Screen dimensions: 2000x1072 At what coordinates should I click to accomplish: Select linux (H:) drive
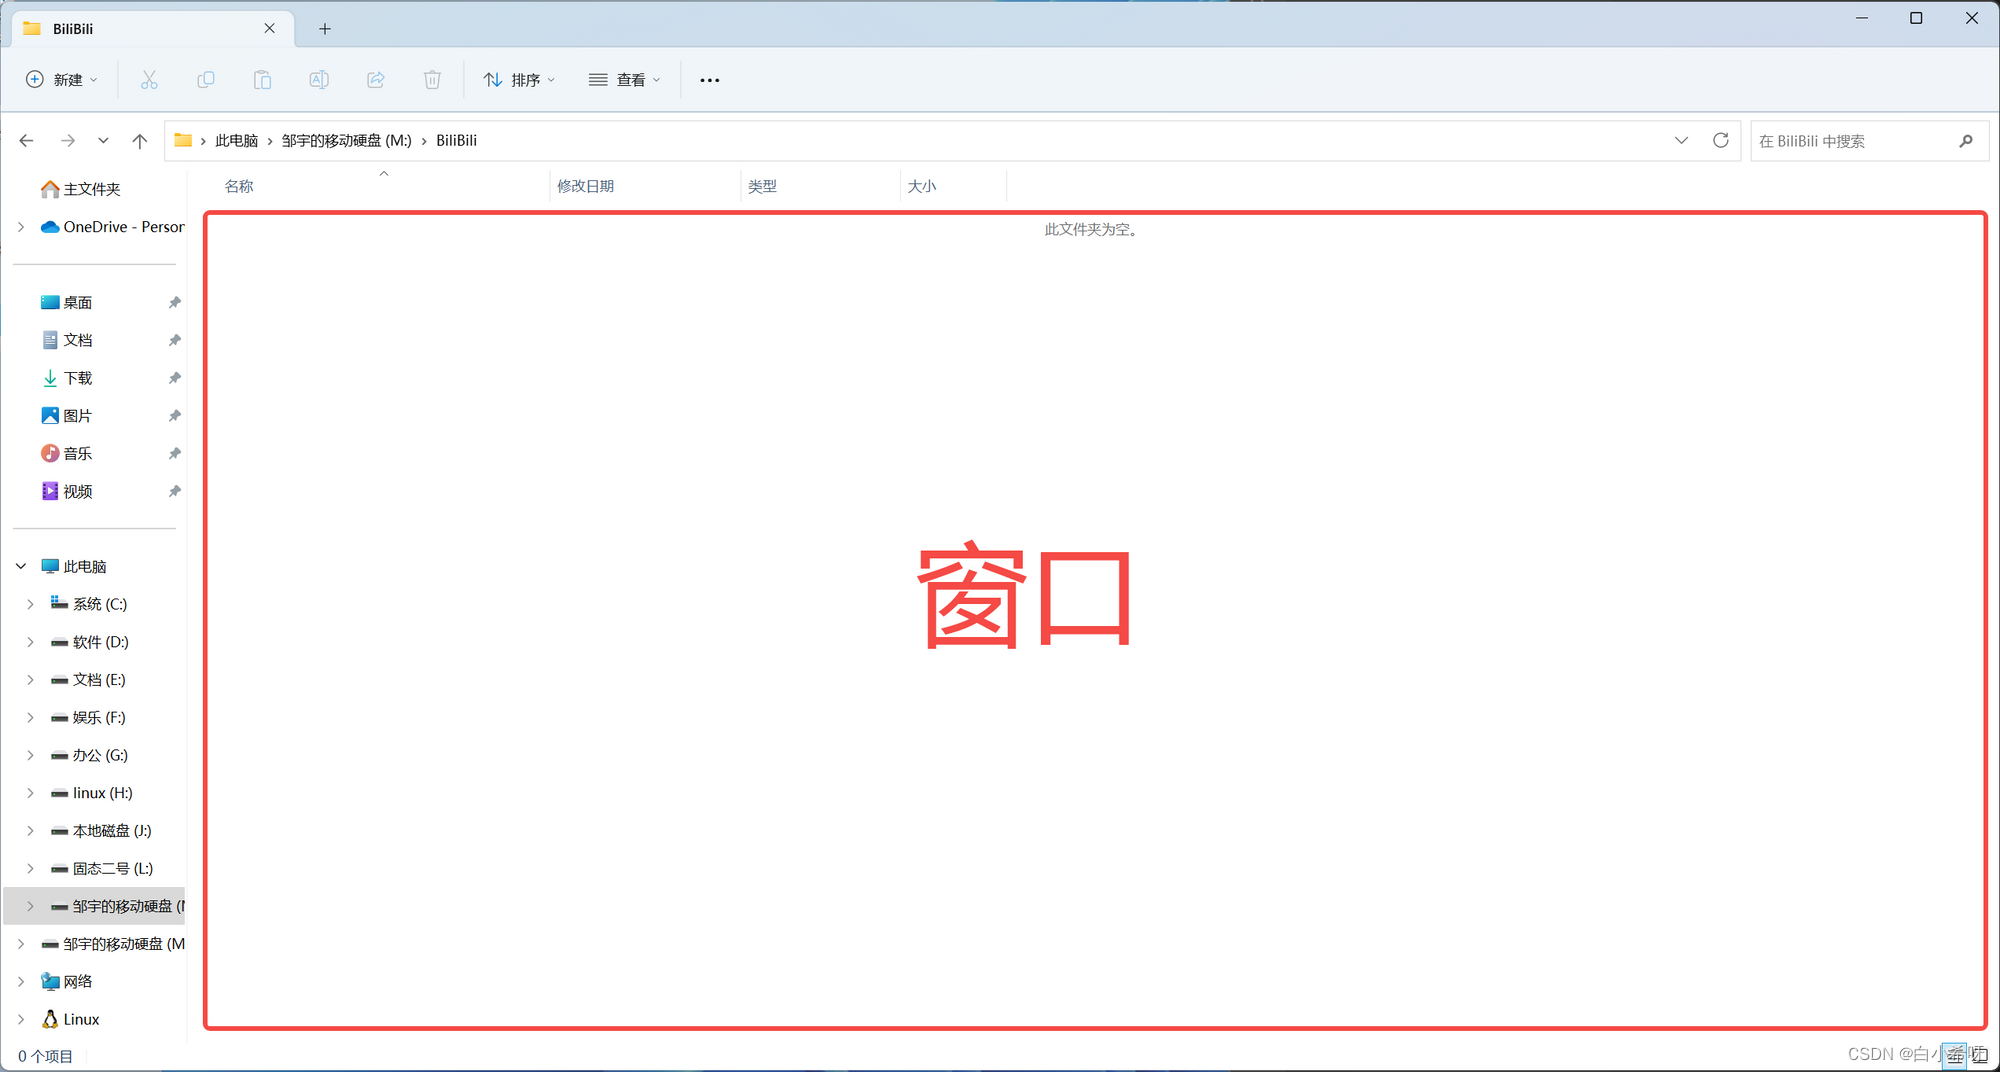coord(92,793)
